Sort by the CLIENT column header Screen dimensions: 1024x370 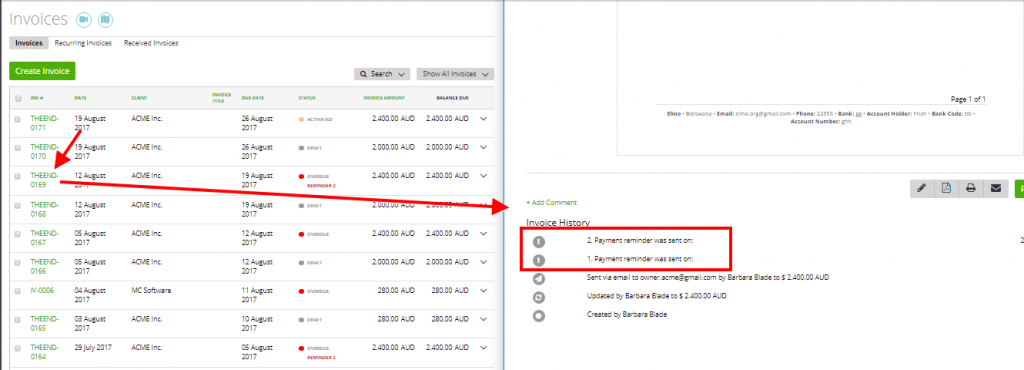tap(139, 99)
